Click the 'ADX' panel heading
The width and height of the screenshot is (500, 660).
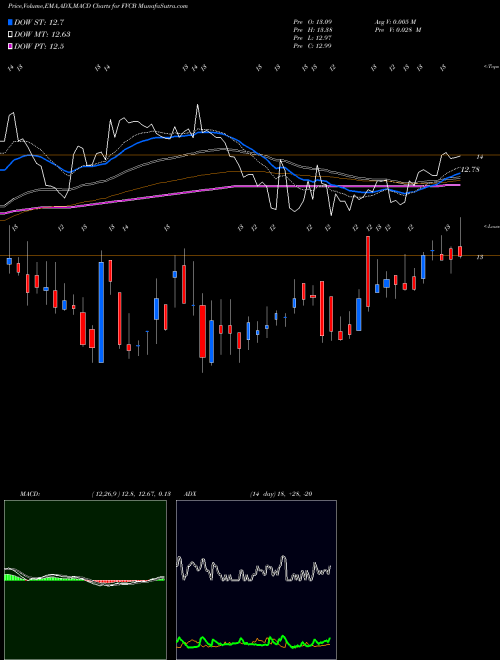(190, 494)
